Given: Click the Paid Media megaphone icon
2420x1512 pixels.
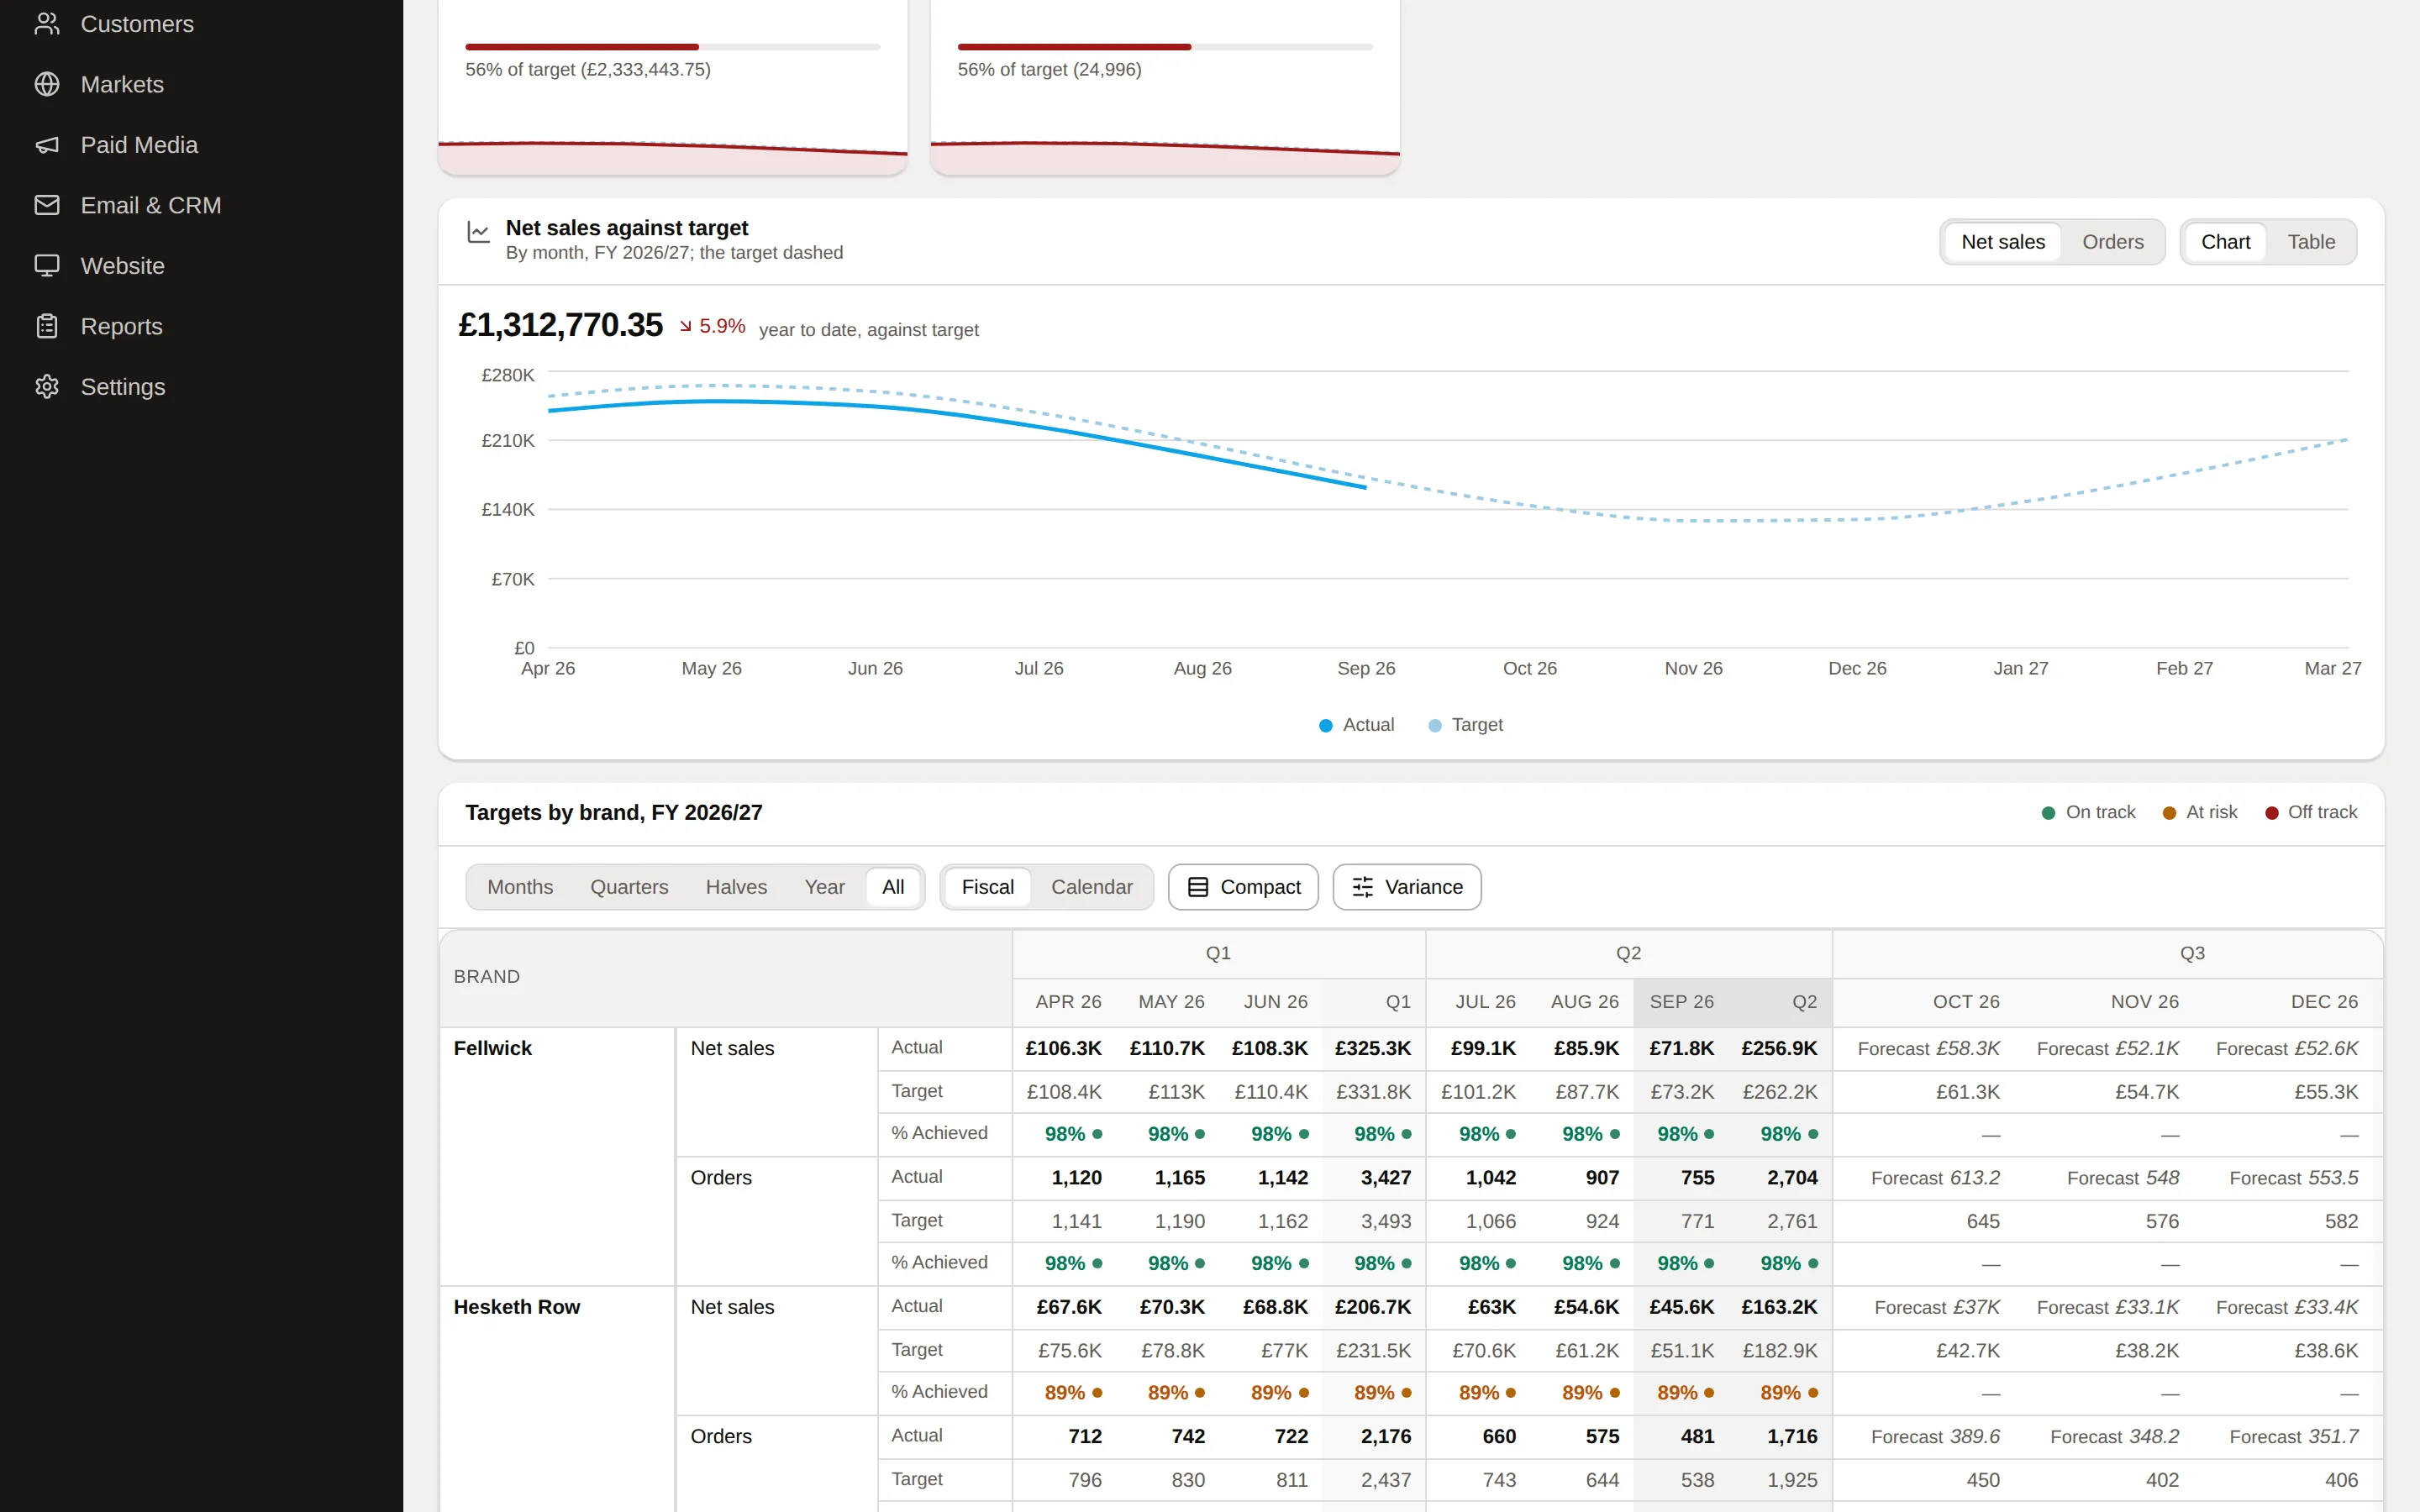Looking at the screenshot, I should tap(47, 145).
